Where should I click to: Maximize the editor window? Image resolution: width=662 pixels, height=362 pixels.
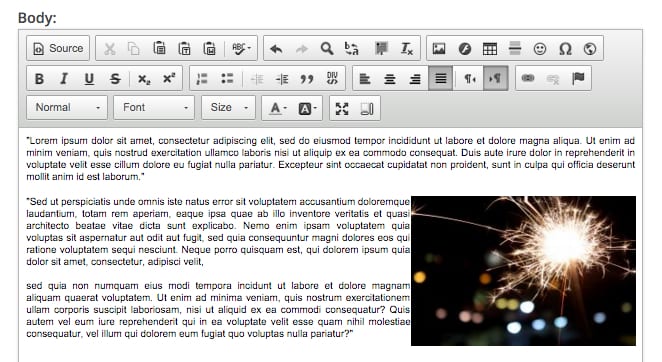point(342,109)
